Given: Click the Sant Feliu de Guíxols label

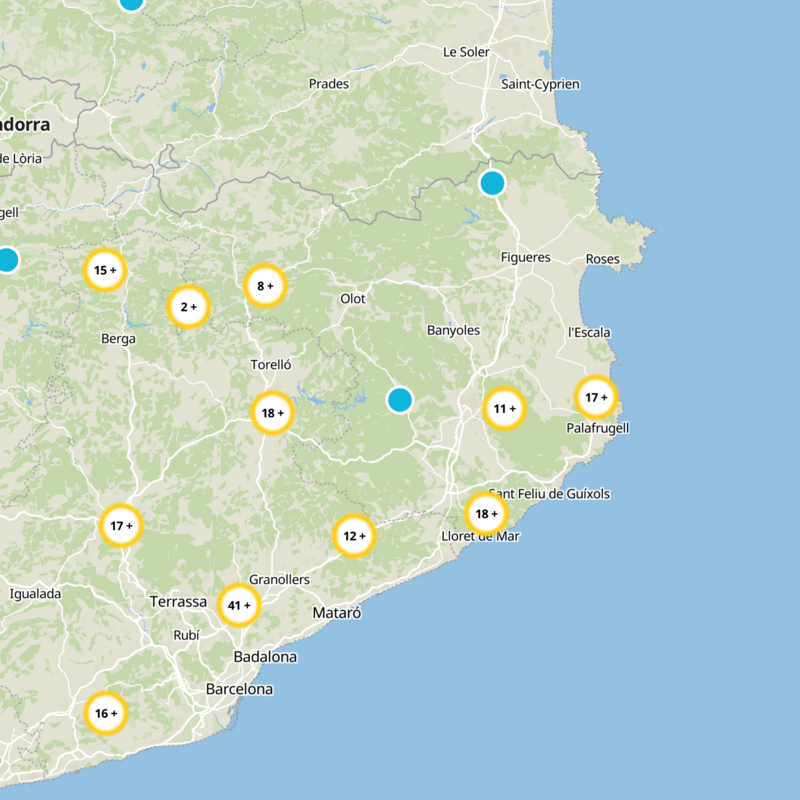Looking at the screenshot, I should [549, 493].
